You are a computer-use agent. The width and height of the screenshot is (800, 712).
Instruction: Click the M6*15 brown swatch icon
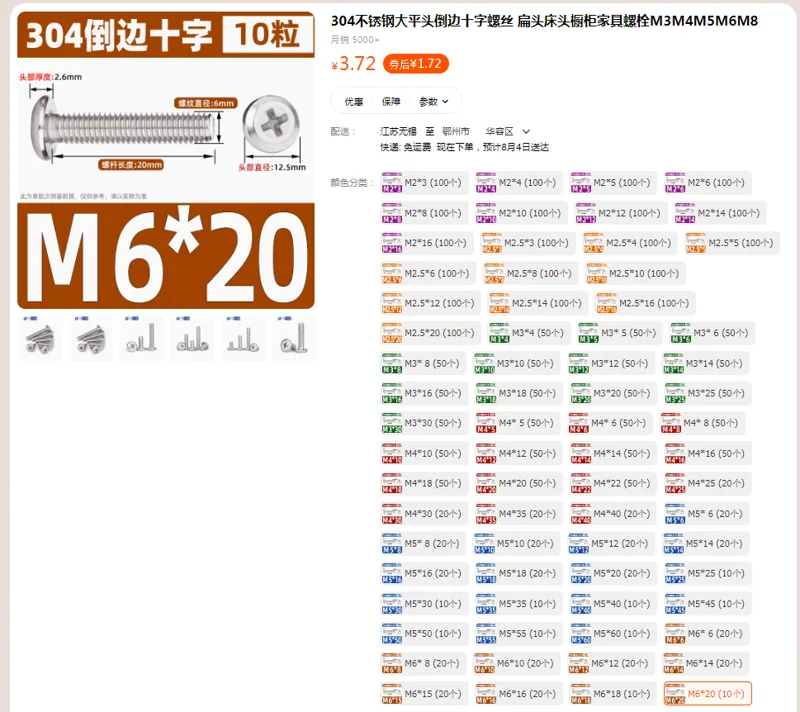tap(392, 694)
